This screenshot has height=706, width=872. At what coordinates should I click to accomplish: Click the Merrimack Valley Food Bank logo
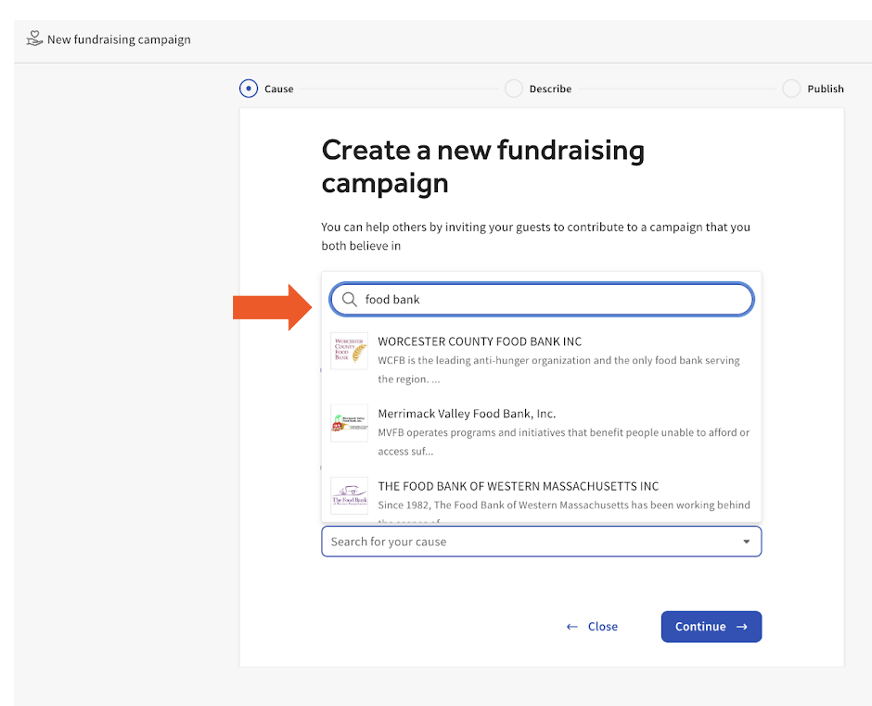point(349,423)
